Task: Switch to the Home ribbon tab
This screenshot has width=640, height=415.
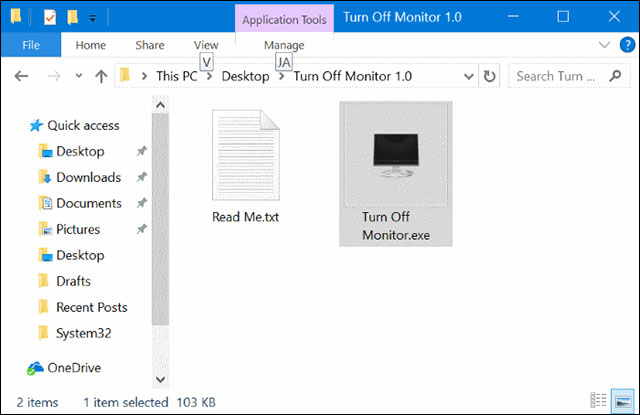Action: coord(91,45)
